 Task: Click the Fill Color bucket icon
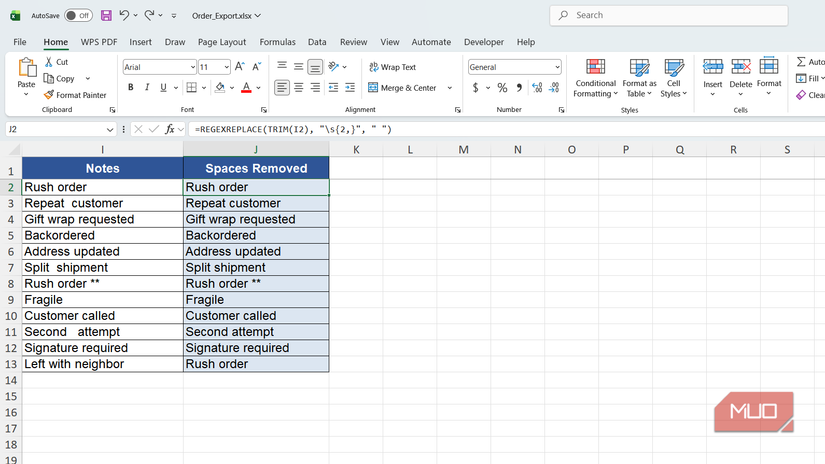(220, 87)
